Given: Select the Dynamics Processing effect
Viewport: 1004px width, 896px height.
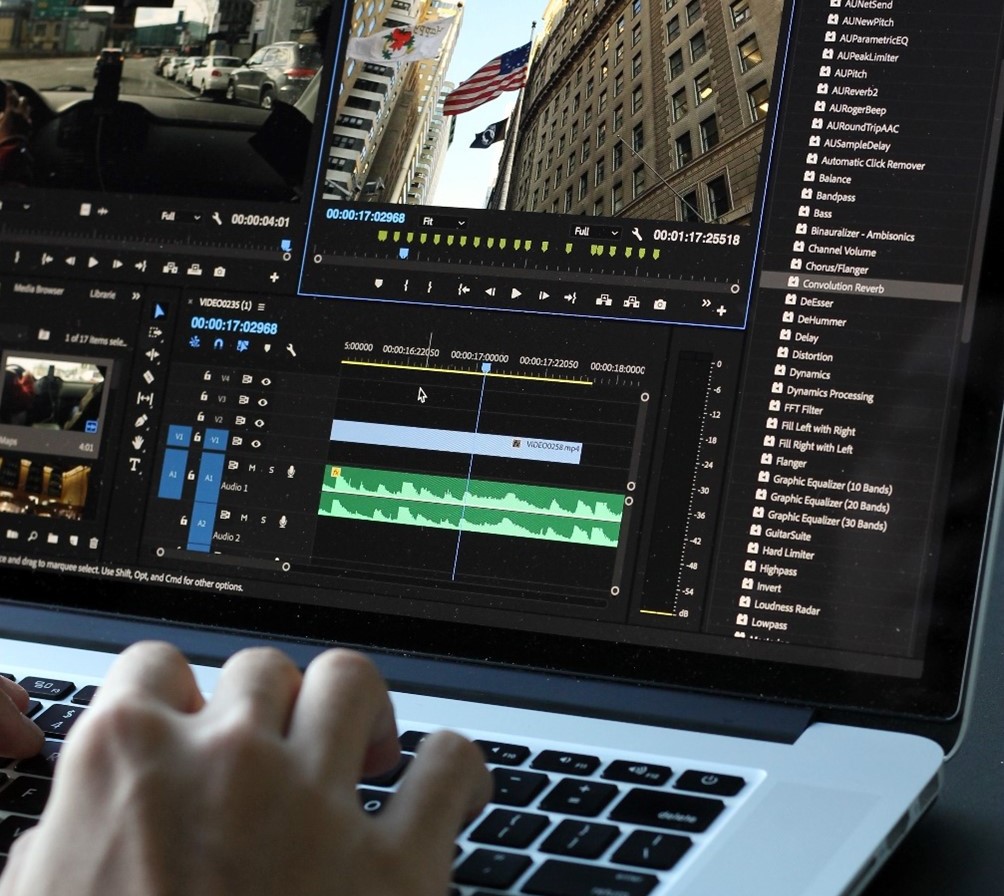Looking at the screenshot, I should (830, 393).
